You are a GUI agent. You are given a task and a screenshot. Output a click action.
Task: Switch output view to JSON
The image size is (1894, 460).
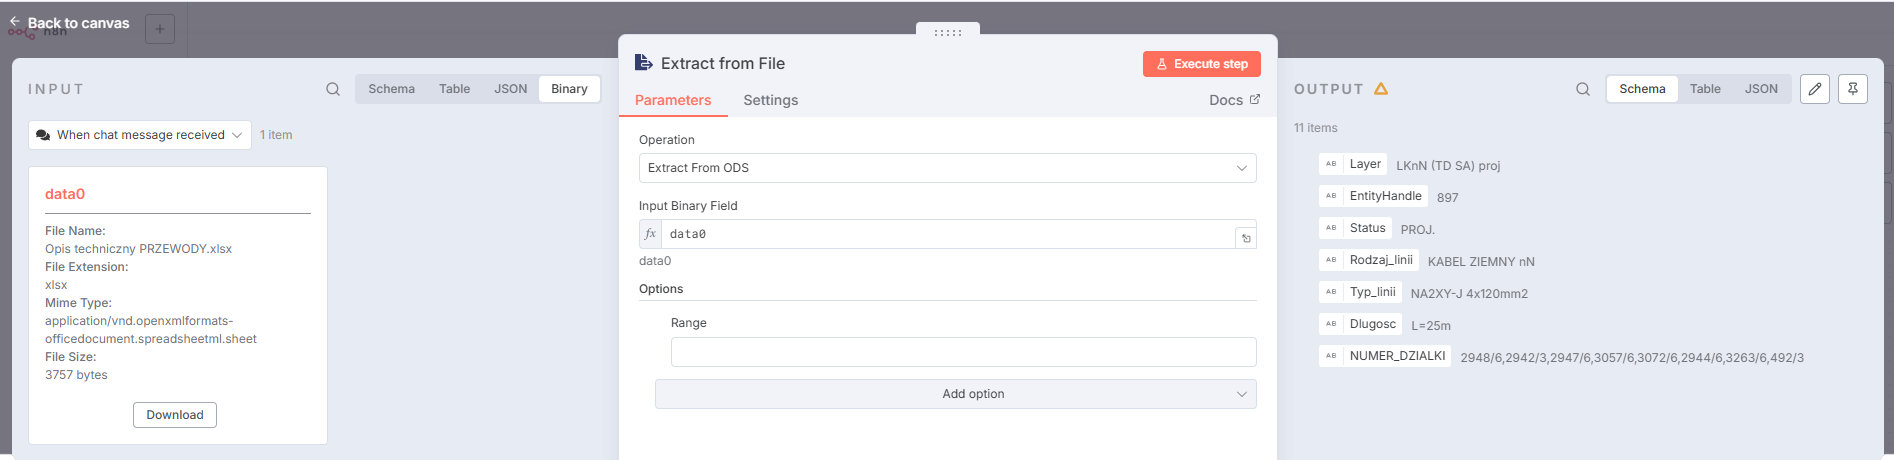click(x=1761, y=89)
